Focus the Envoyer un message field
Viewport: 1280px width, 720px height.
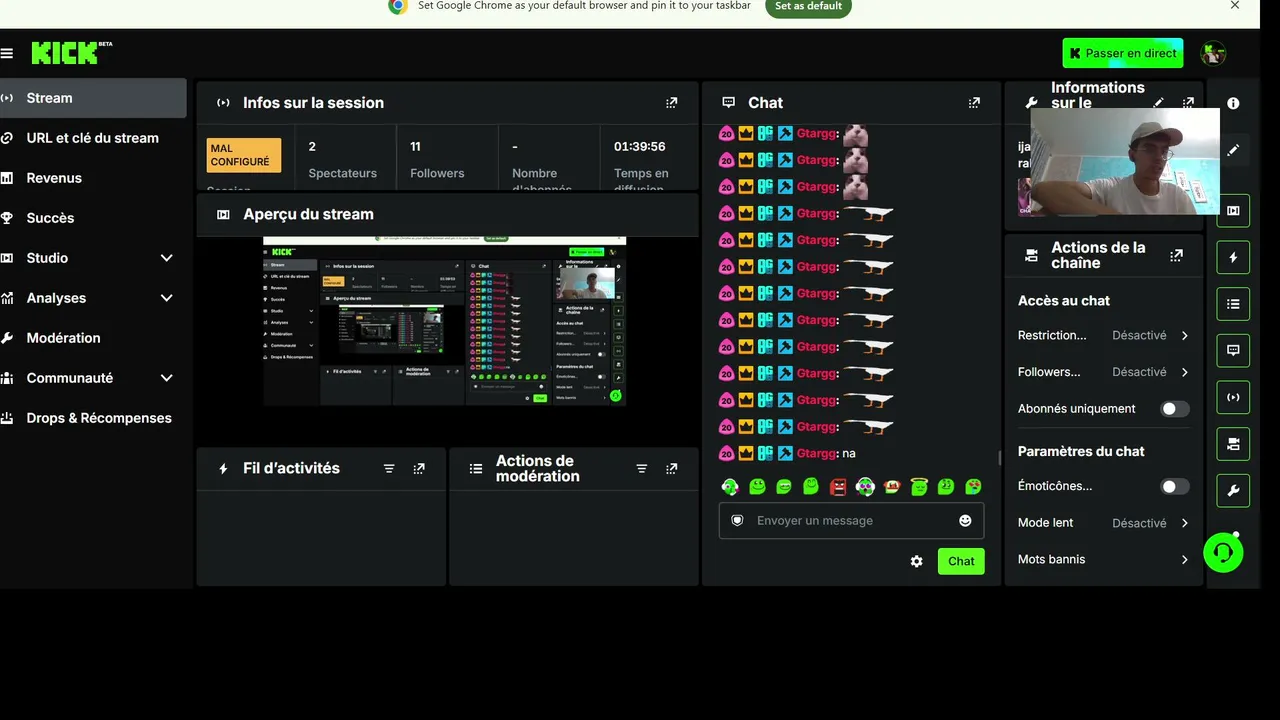click(851, 520)
